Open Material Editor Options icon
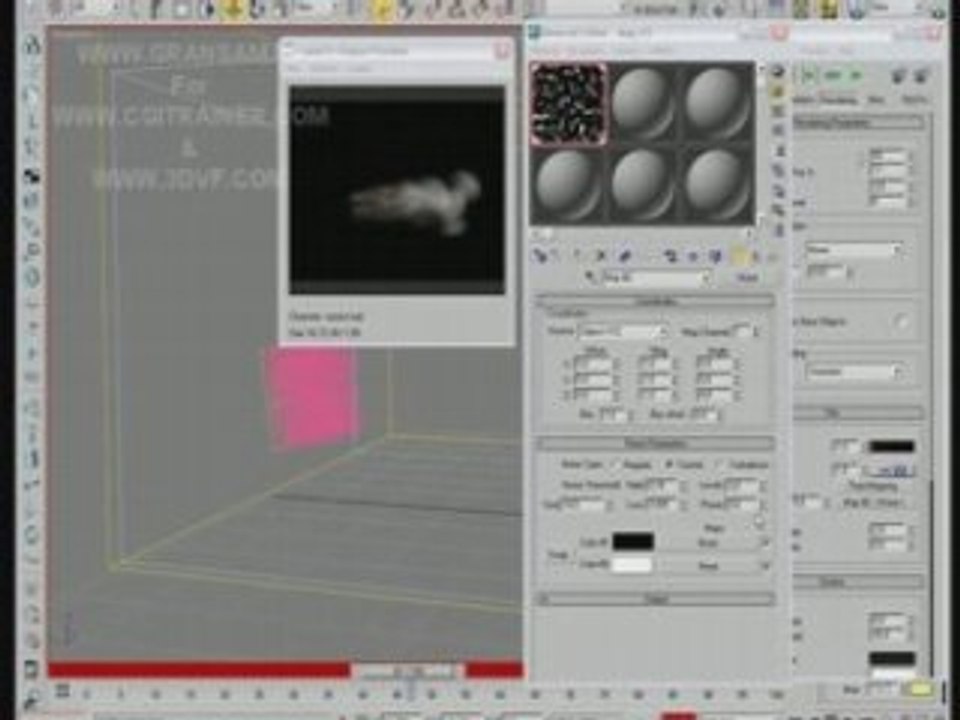This screenshot has width=960, height=720. [778, 190]
